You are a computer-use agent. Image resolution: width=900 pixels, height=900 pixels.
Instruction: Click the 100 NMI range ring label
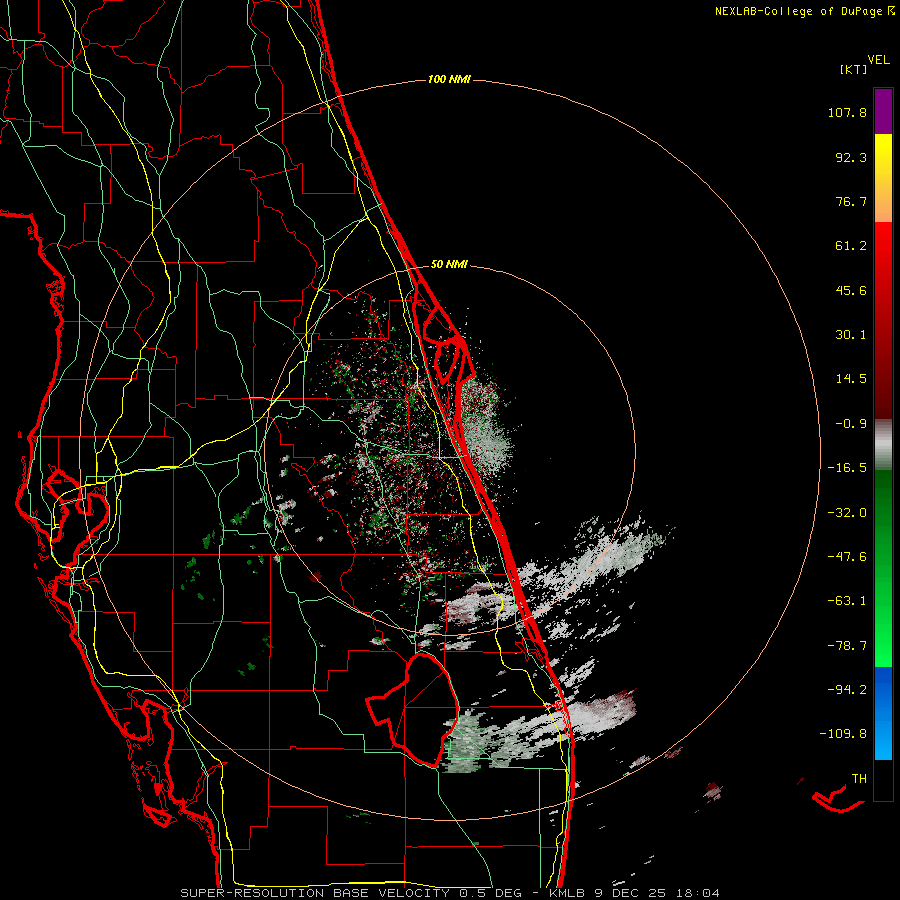coord(449,79)
